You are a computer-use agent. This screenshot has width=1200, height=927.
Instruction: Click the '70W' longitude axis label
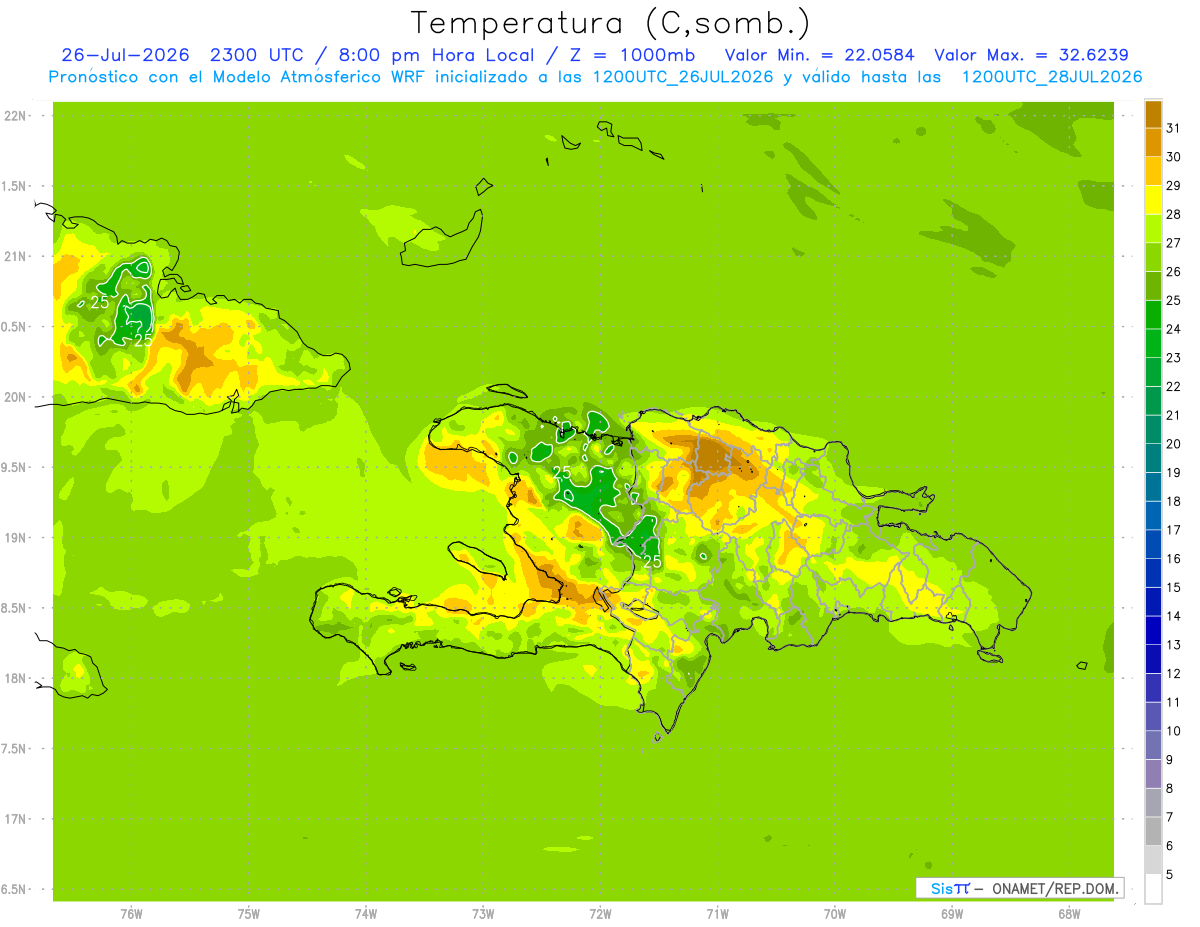coord(835,913)
